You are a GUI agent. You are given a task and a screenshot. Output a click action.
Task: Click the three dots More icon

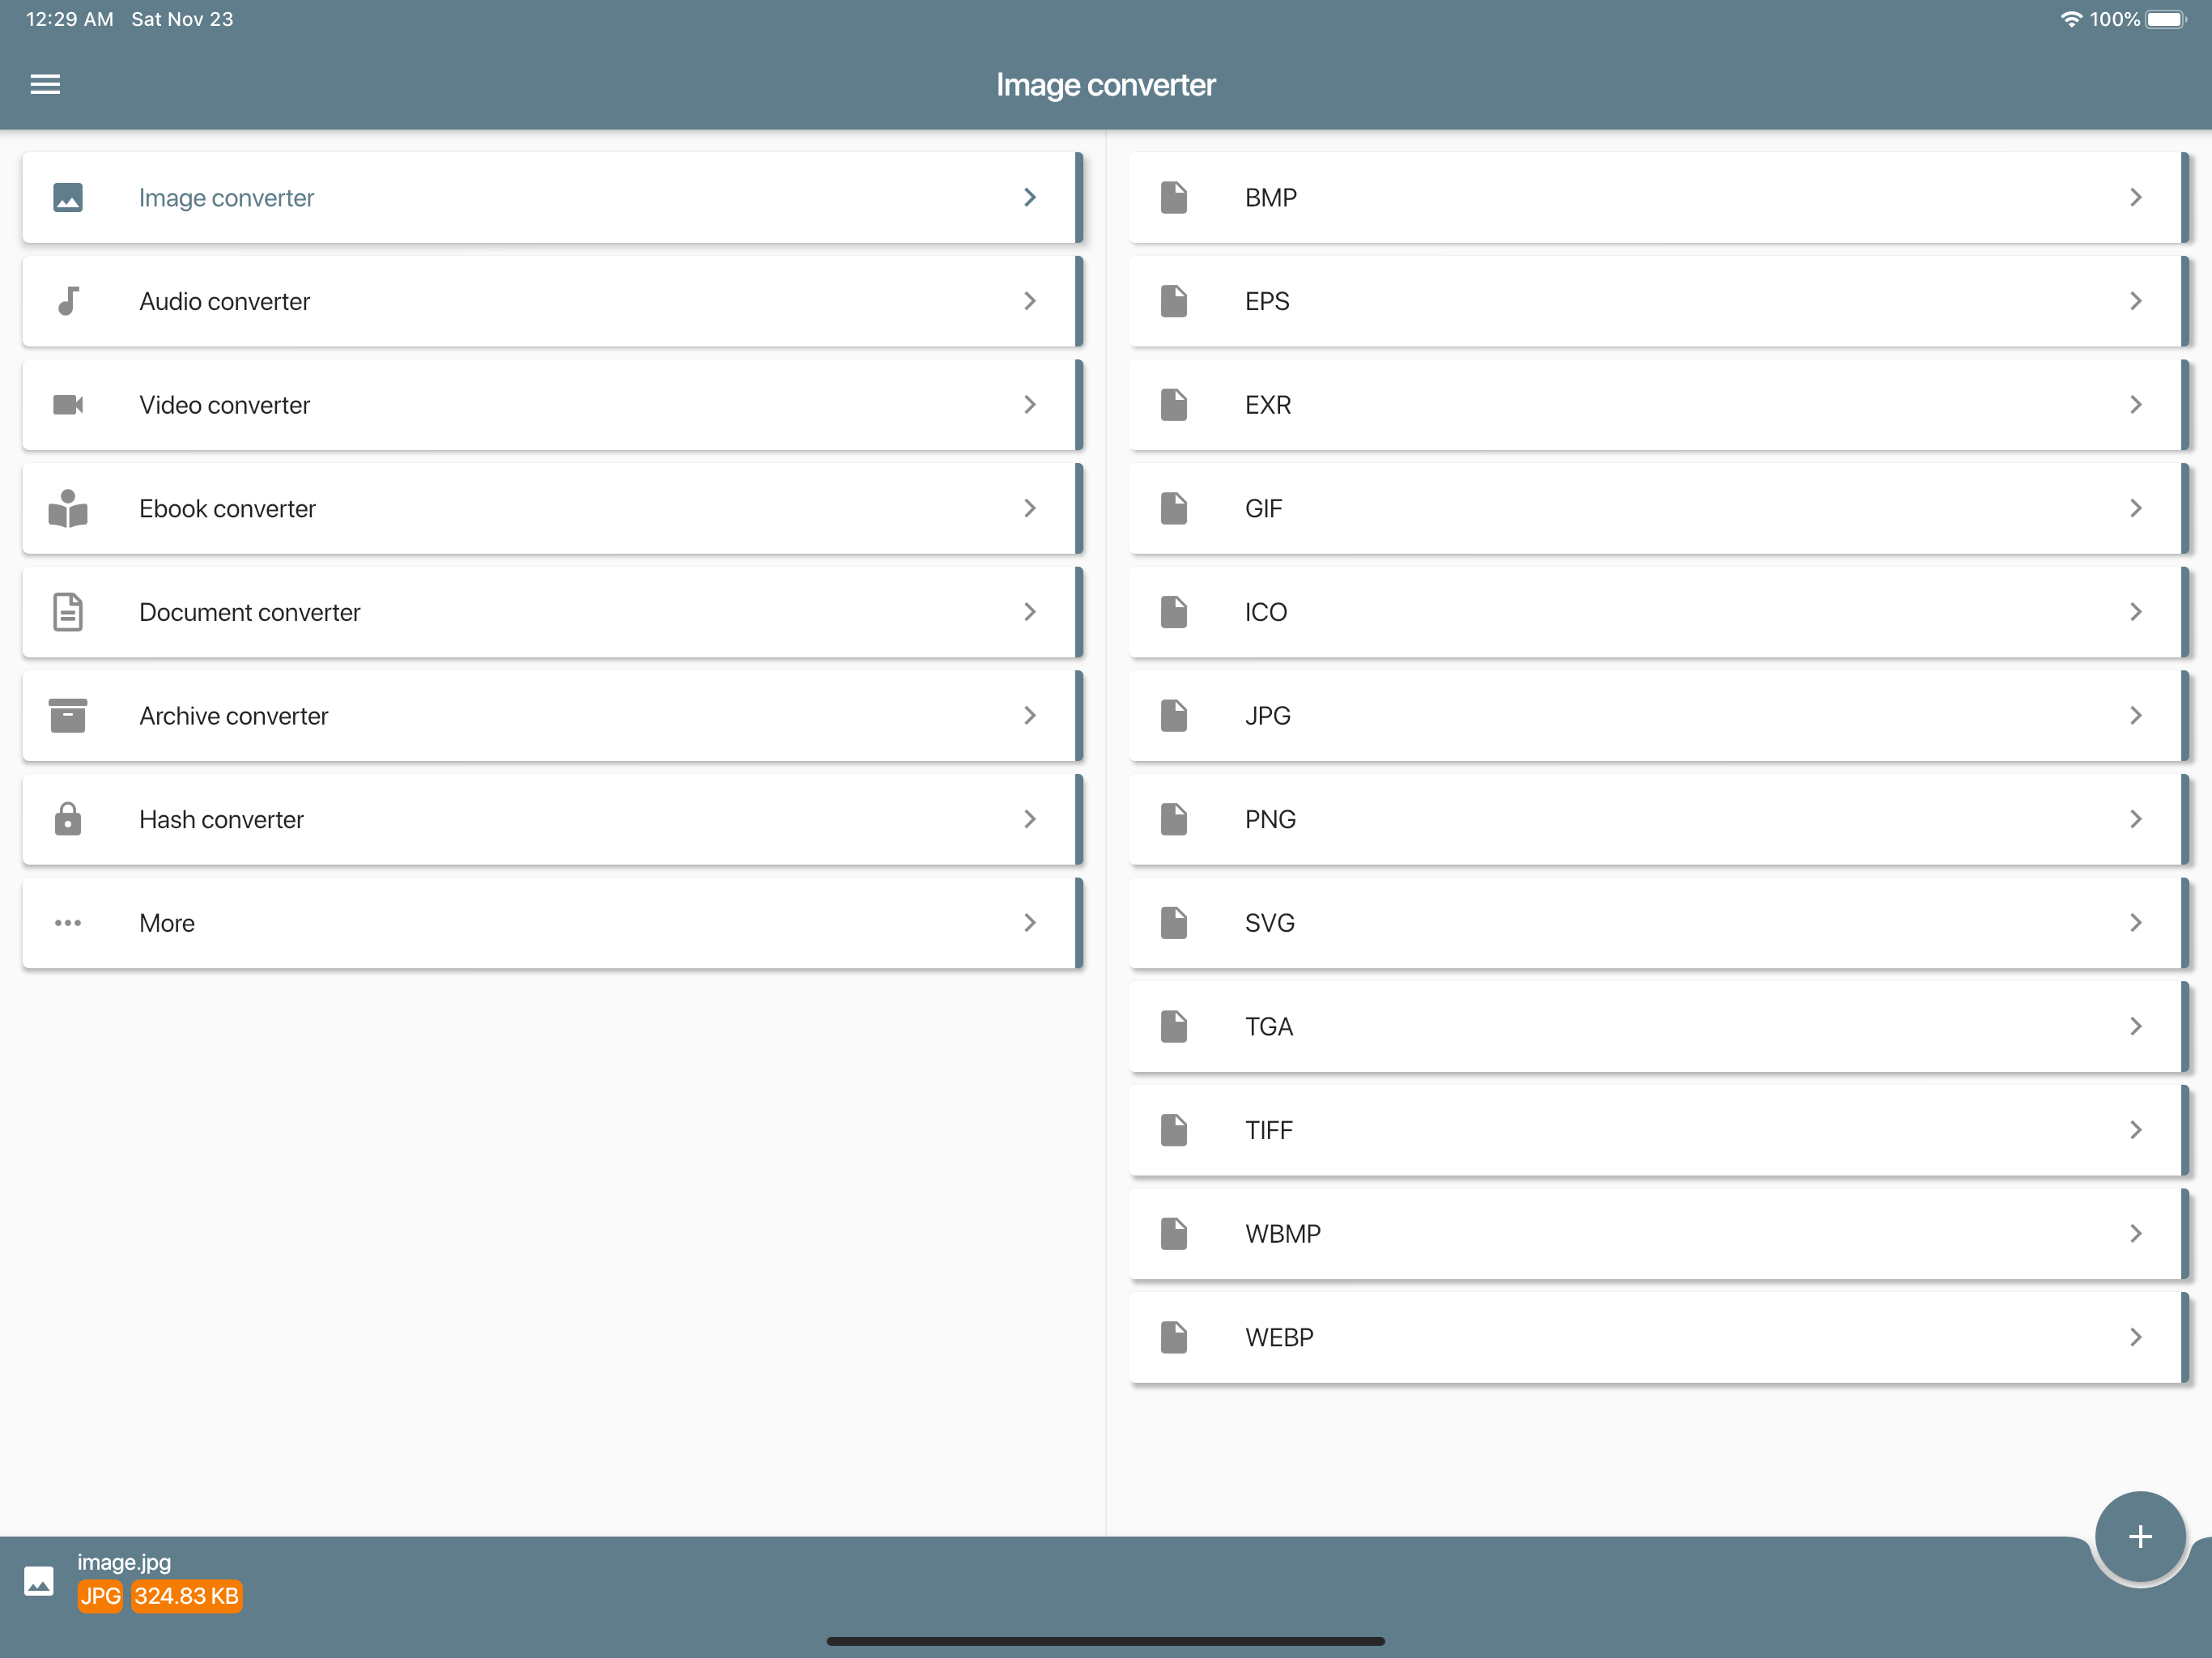coord(68,923)
